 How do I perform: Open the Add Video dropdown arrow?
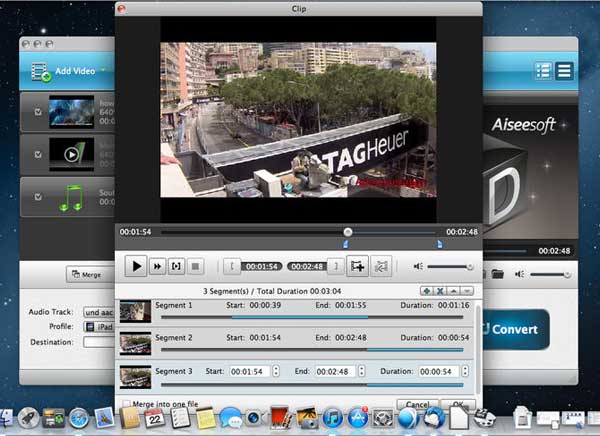click(103, 70)
